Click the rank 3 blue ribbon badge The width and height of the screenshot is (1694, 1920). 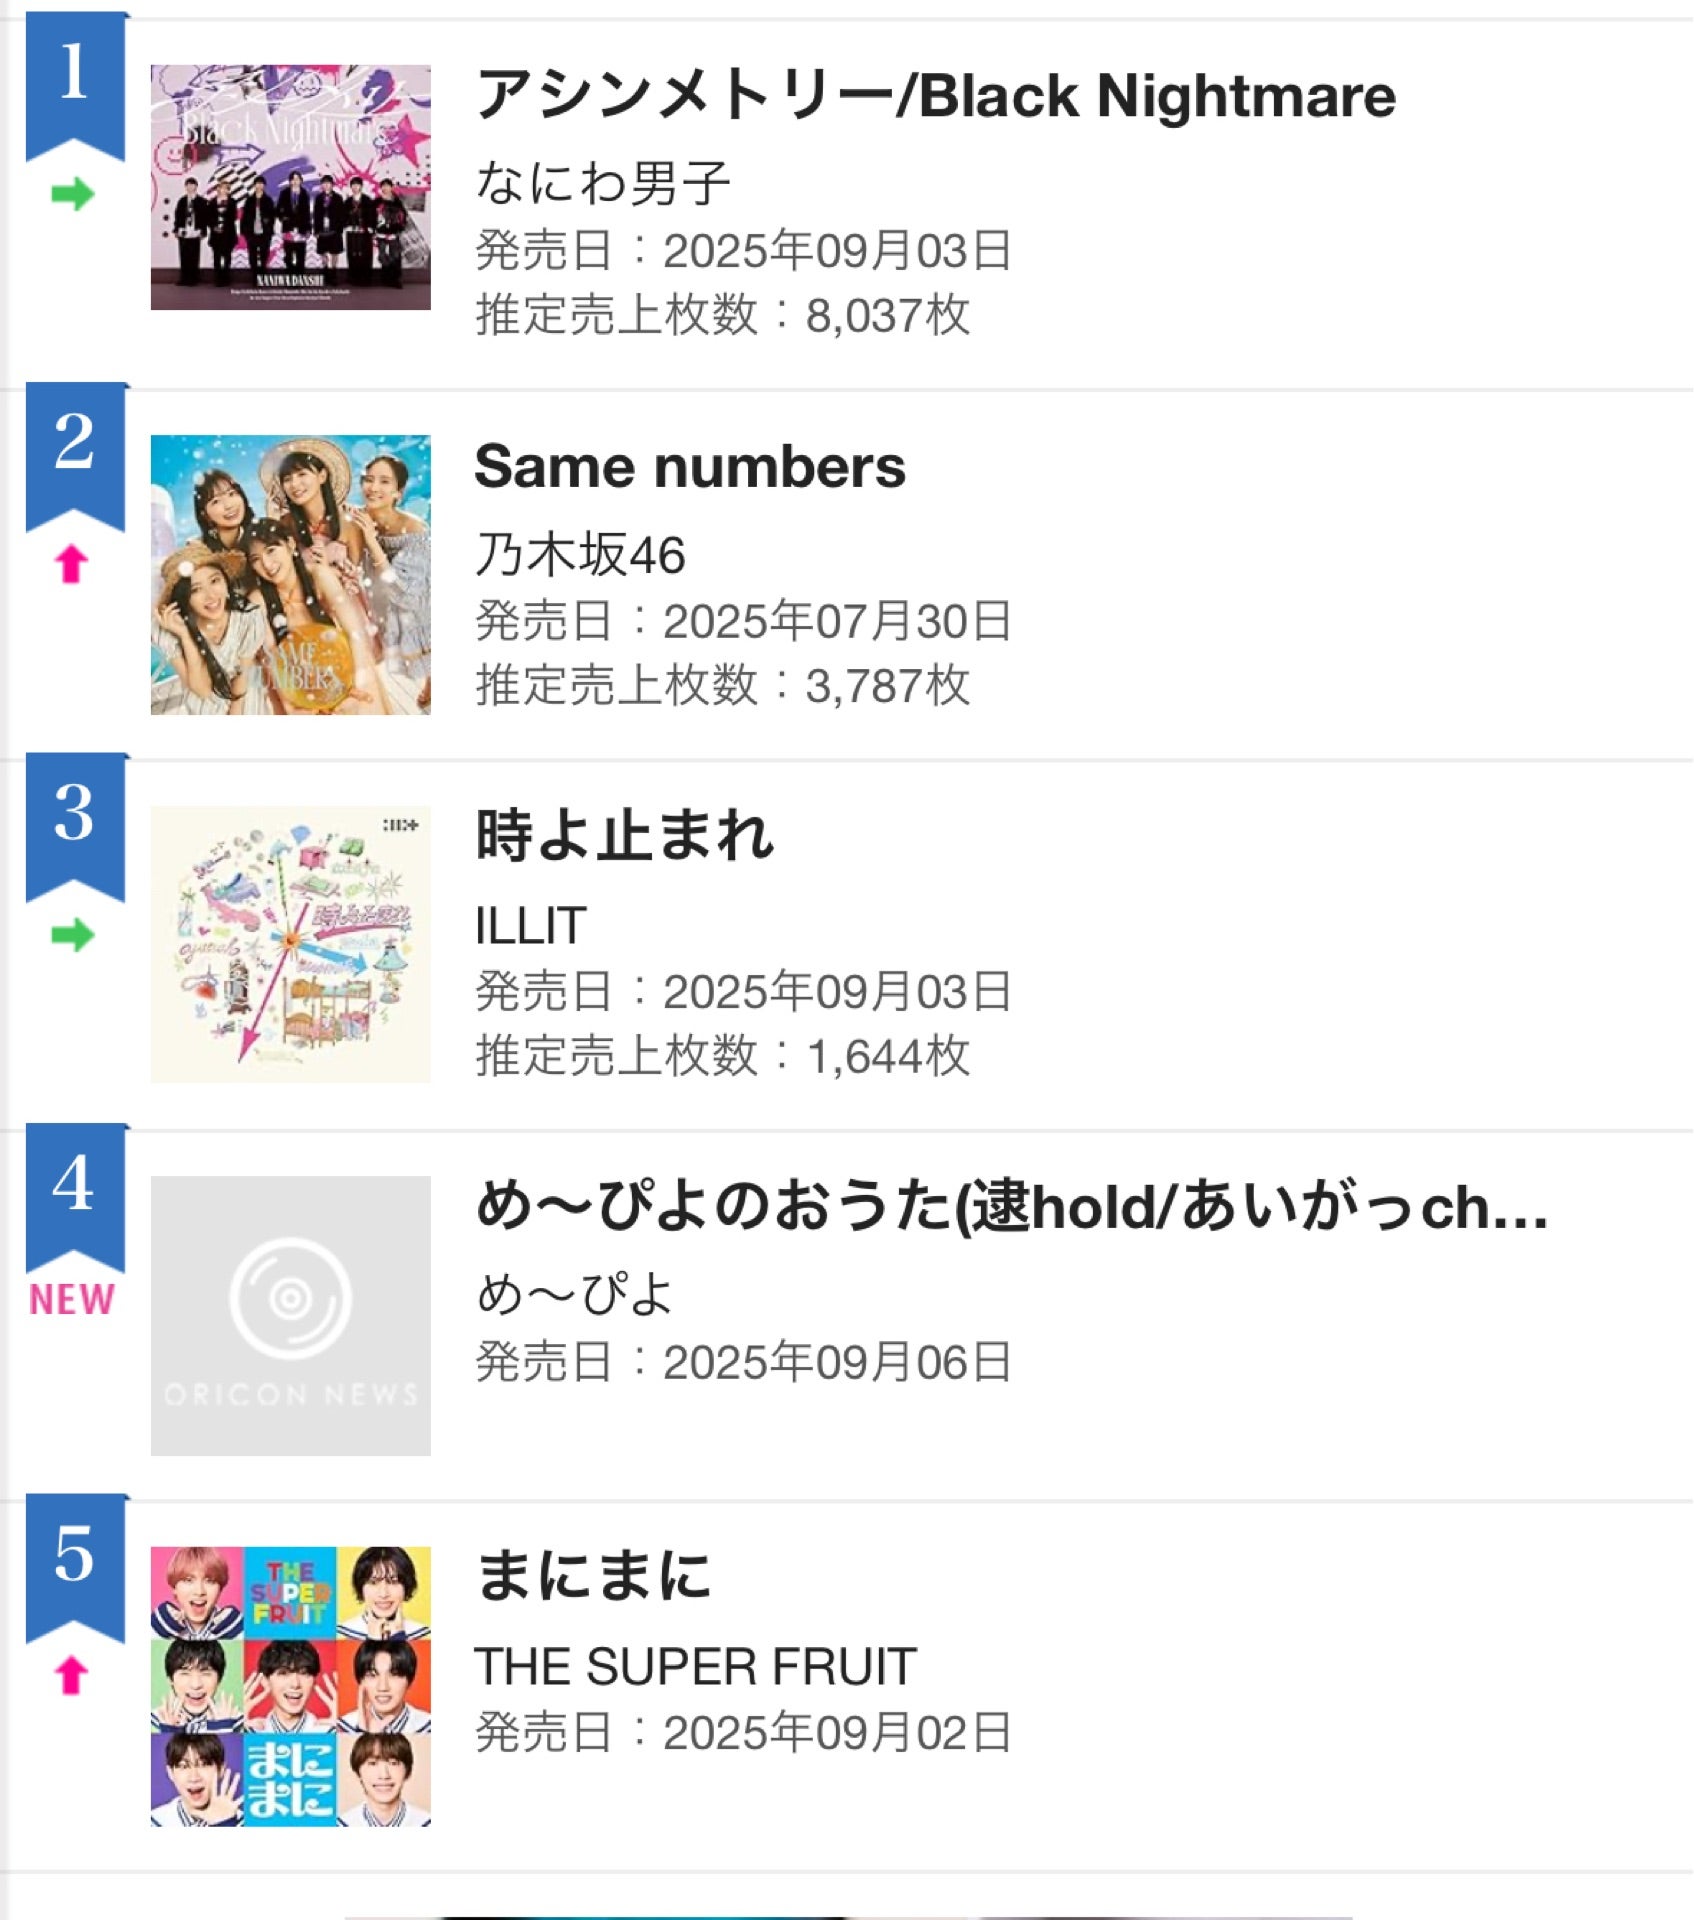(x=75, y=819)
